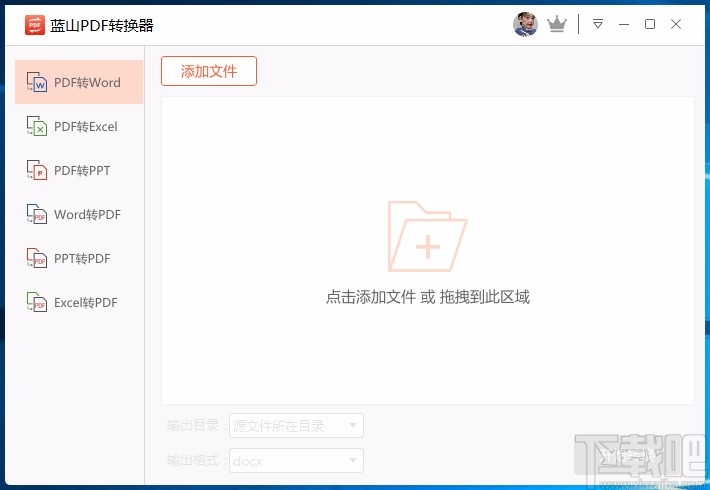Switch to Word转PDF mode
This screenshot has height=490, width=710.
click(x=79, y=214)
